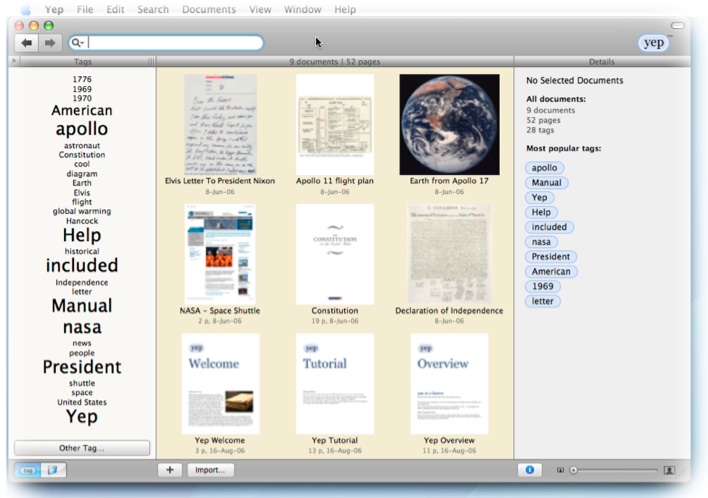The width and height of the screenshot is (708, 498).
Task: Click the Other Tag... button
Action: (82, 448)
